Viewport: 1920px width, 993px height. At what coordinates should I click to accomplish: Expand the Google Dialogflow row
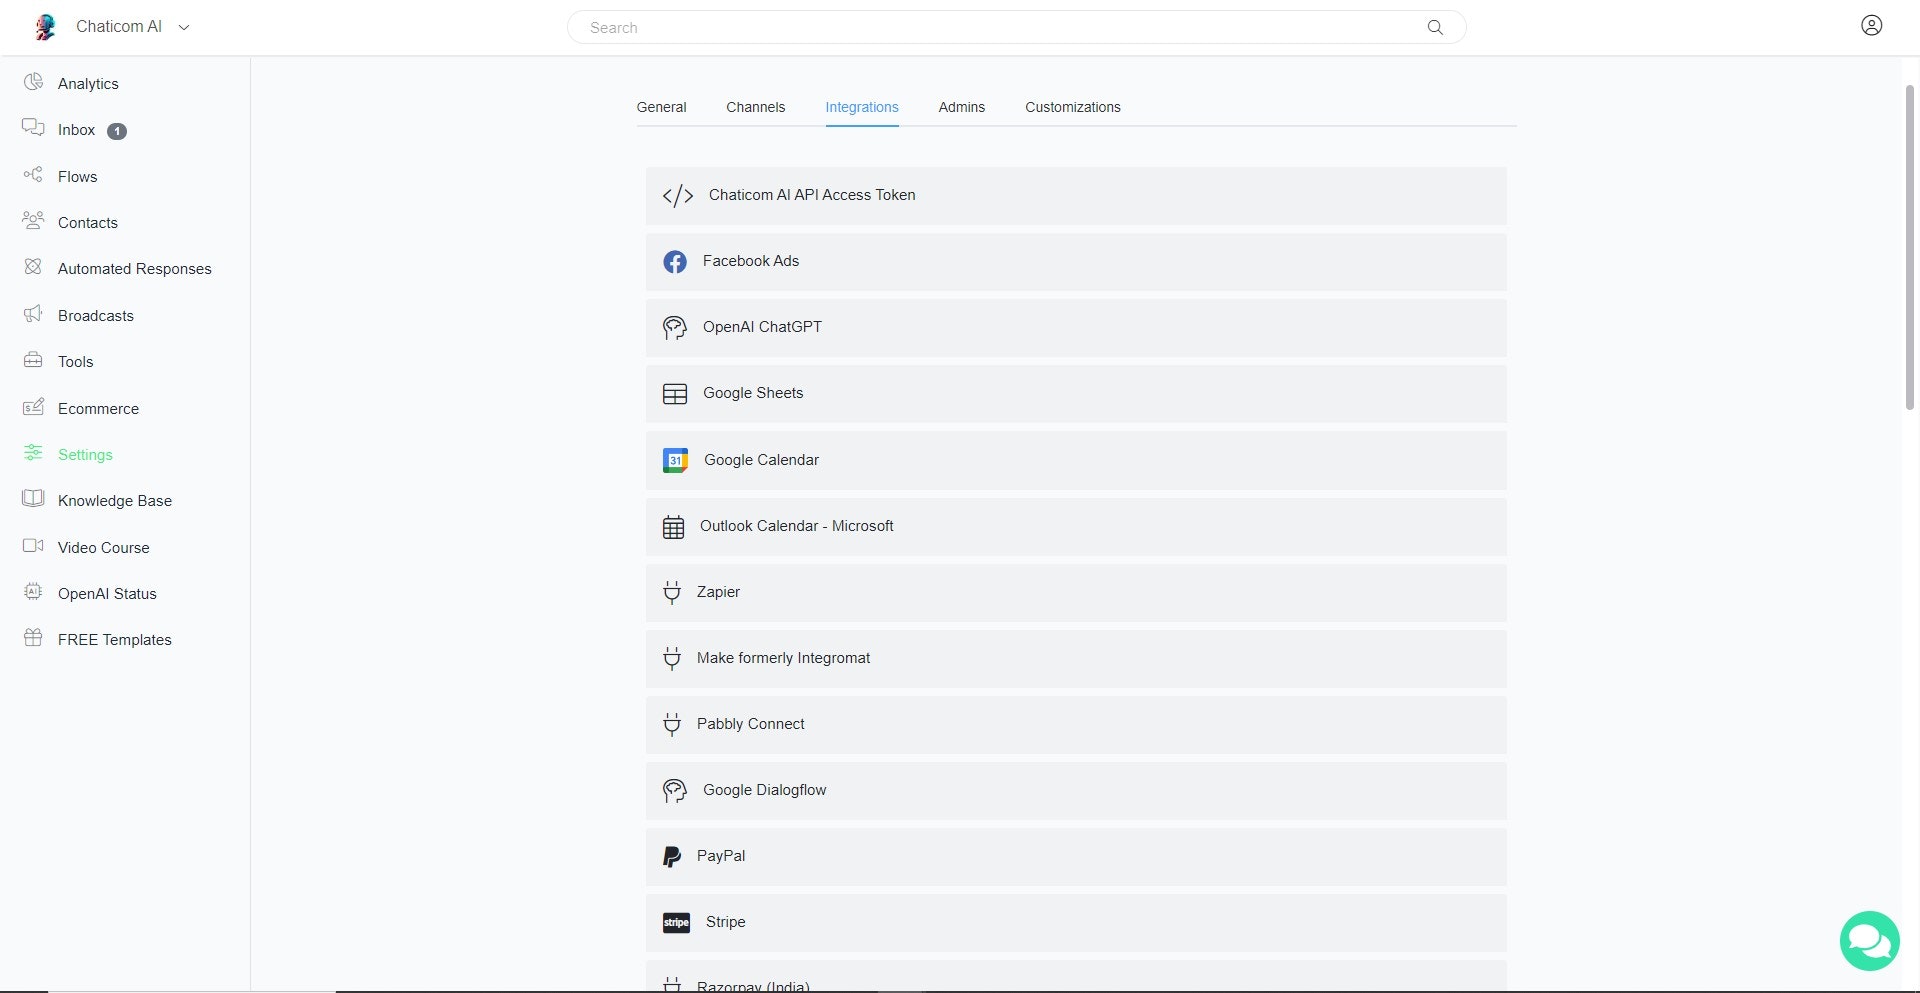(x=1076, y=791)
